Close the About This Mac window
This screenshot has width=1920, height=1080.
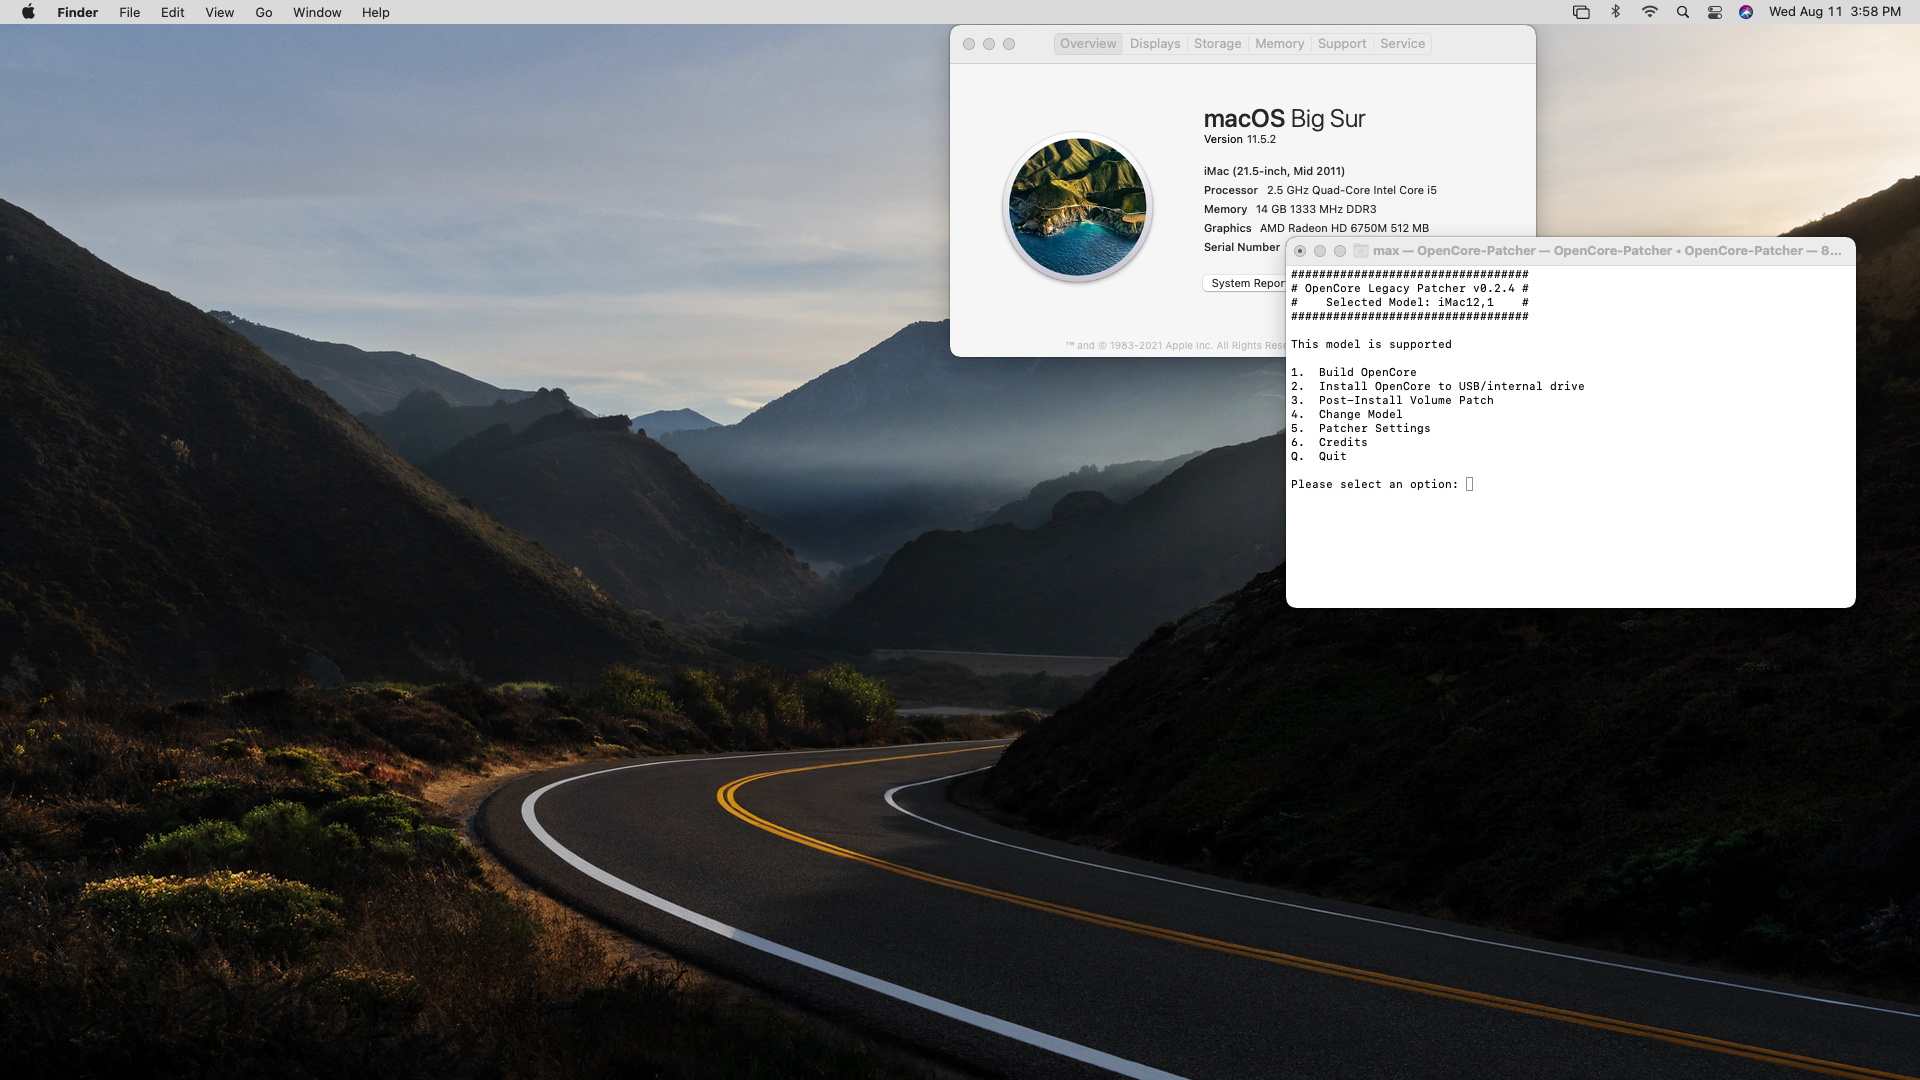pyautogui.click(x=968, y=44)
